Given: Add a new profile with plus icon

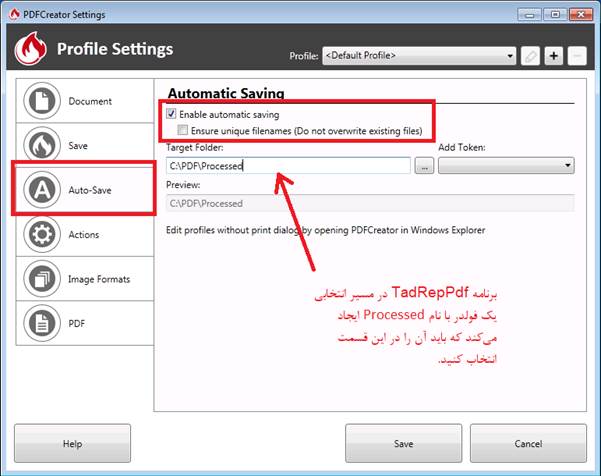Looking at the screenshot, I should (554, 56).
